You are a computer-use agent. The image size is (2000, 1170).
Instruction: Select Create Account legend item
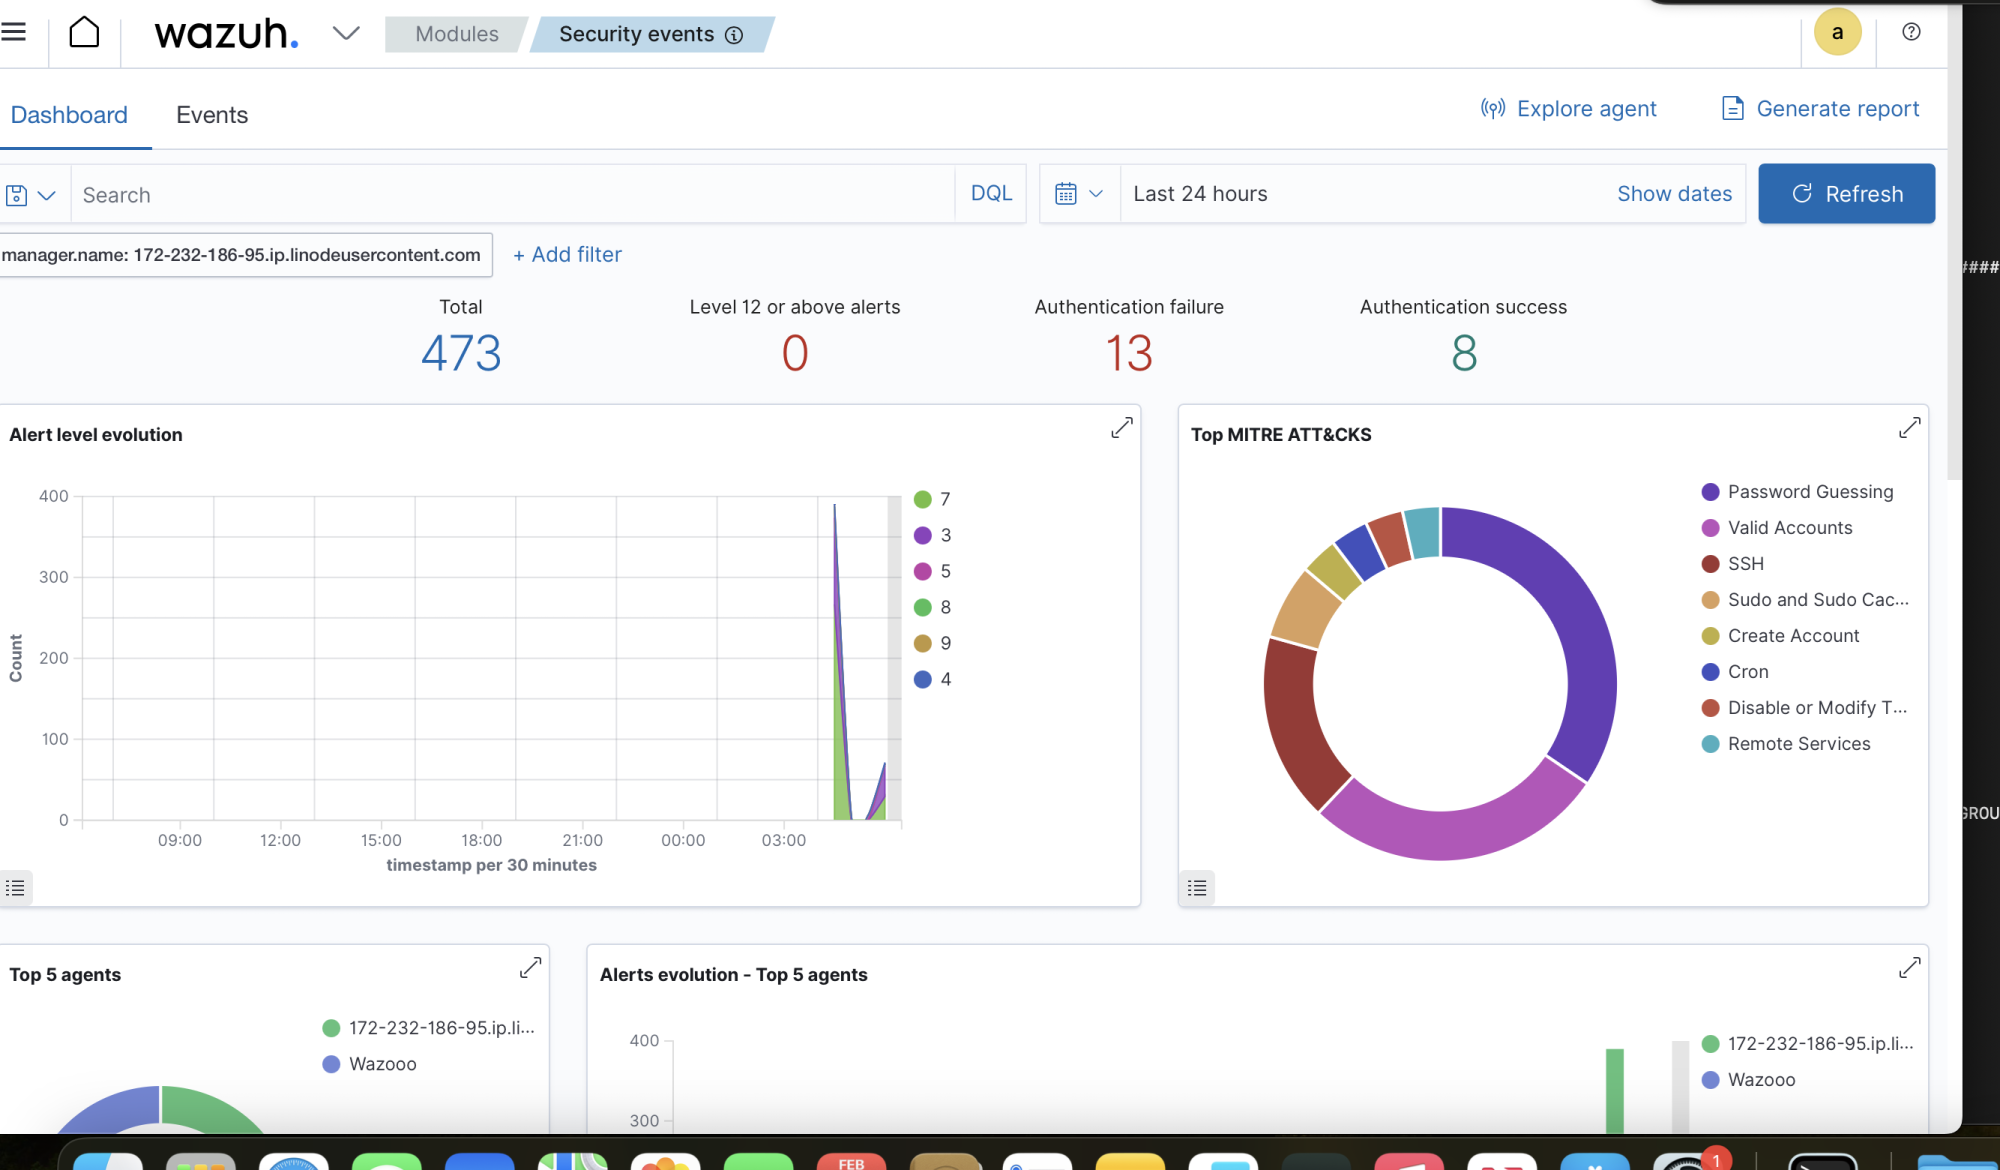1781,636
